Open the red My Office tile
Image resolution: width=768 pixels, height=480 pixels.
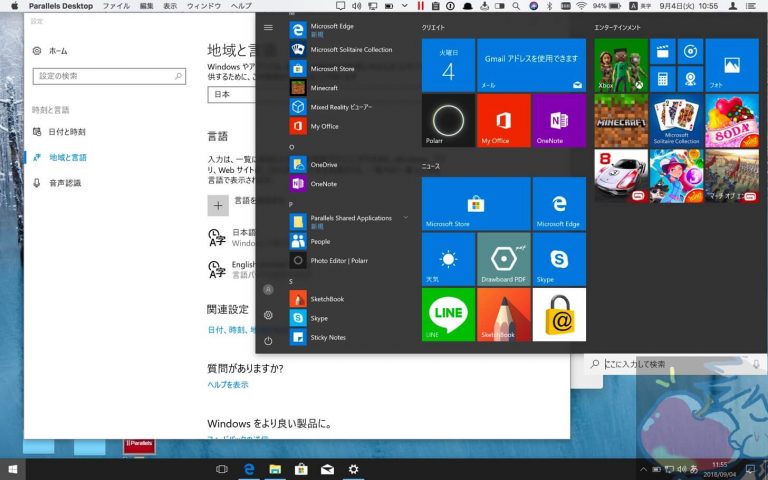click(504, 120)
